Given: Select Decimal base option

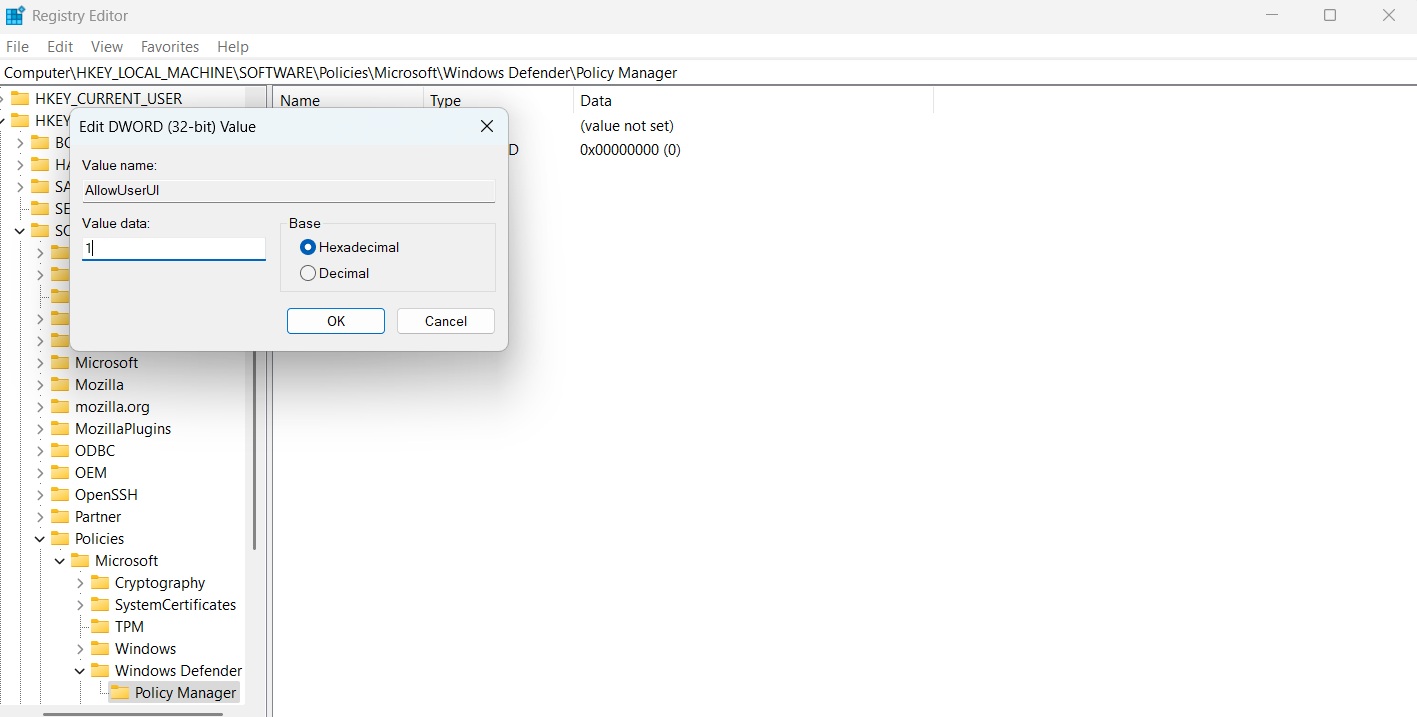Looking at the screenshot, I should [x=308, y=273].
